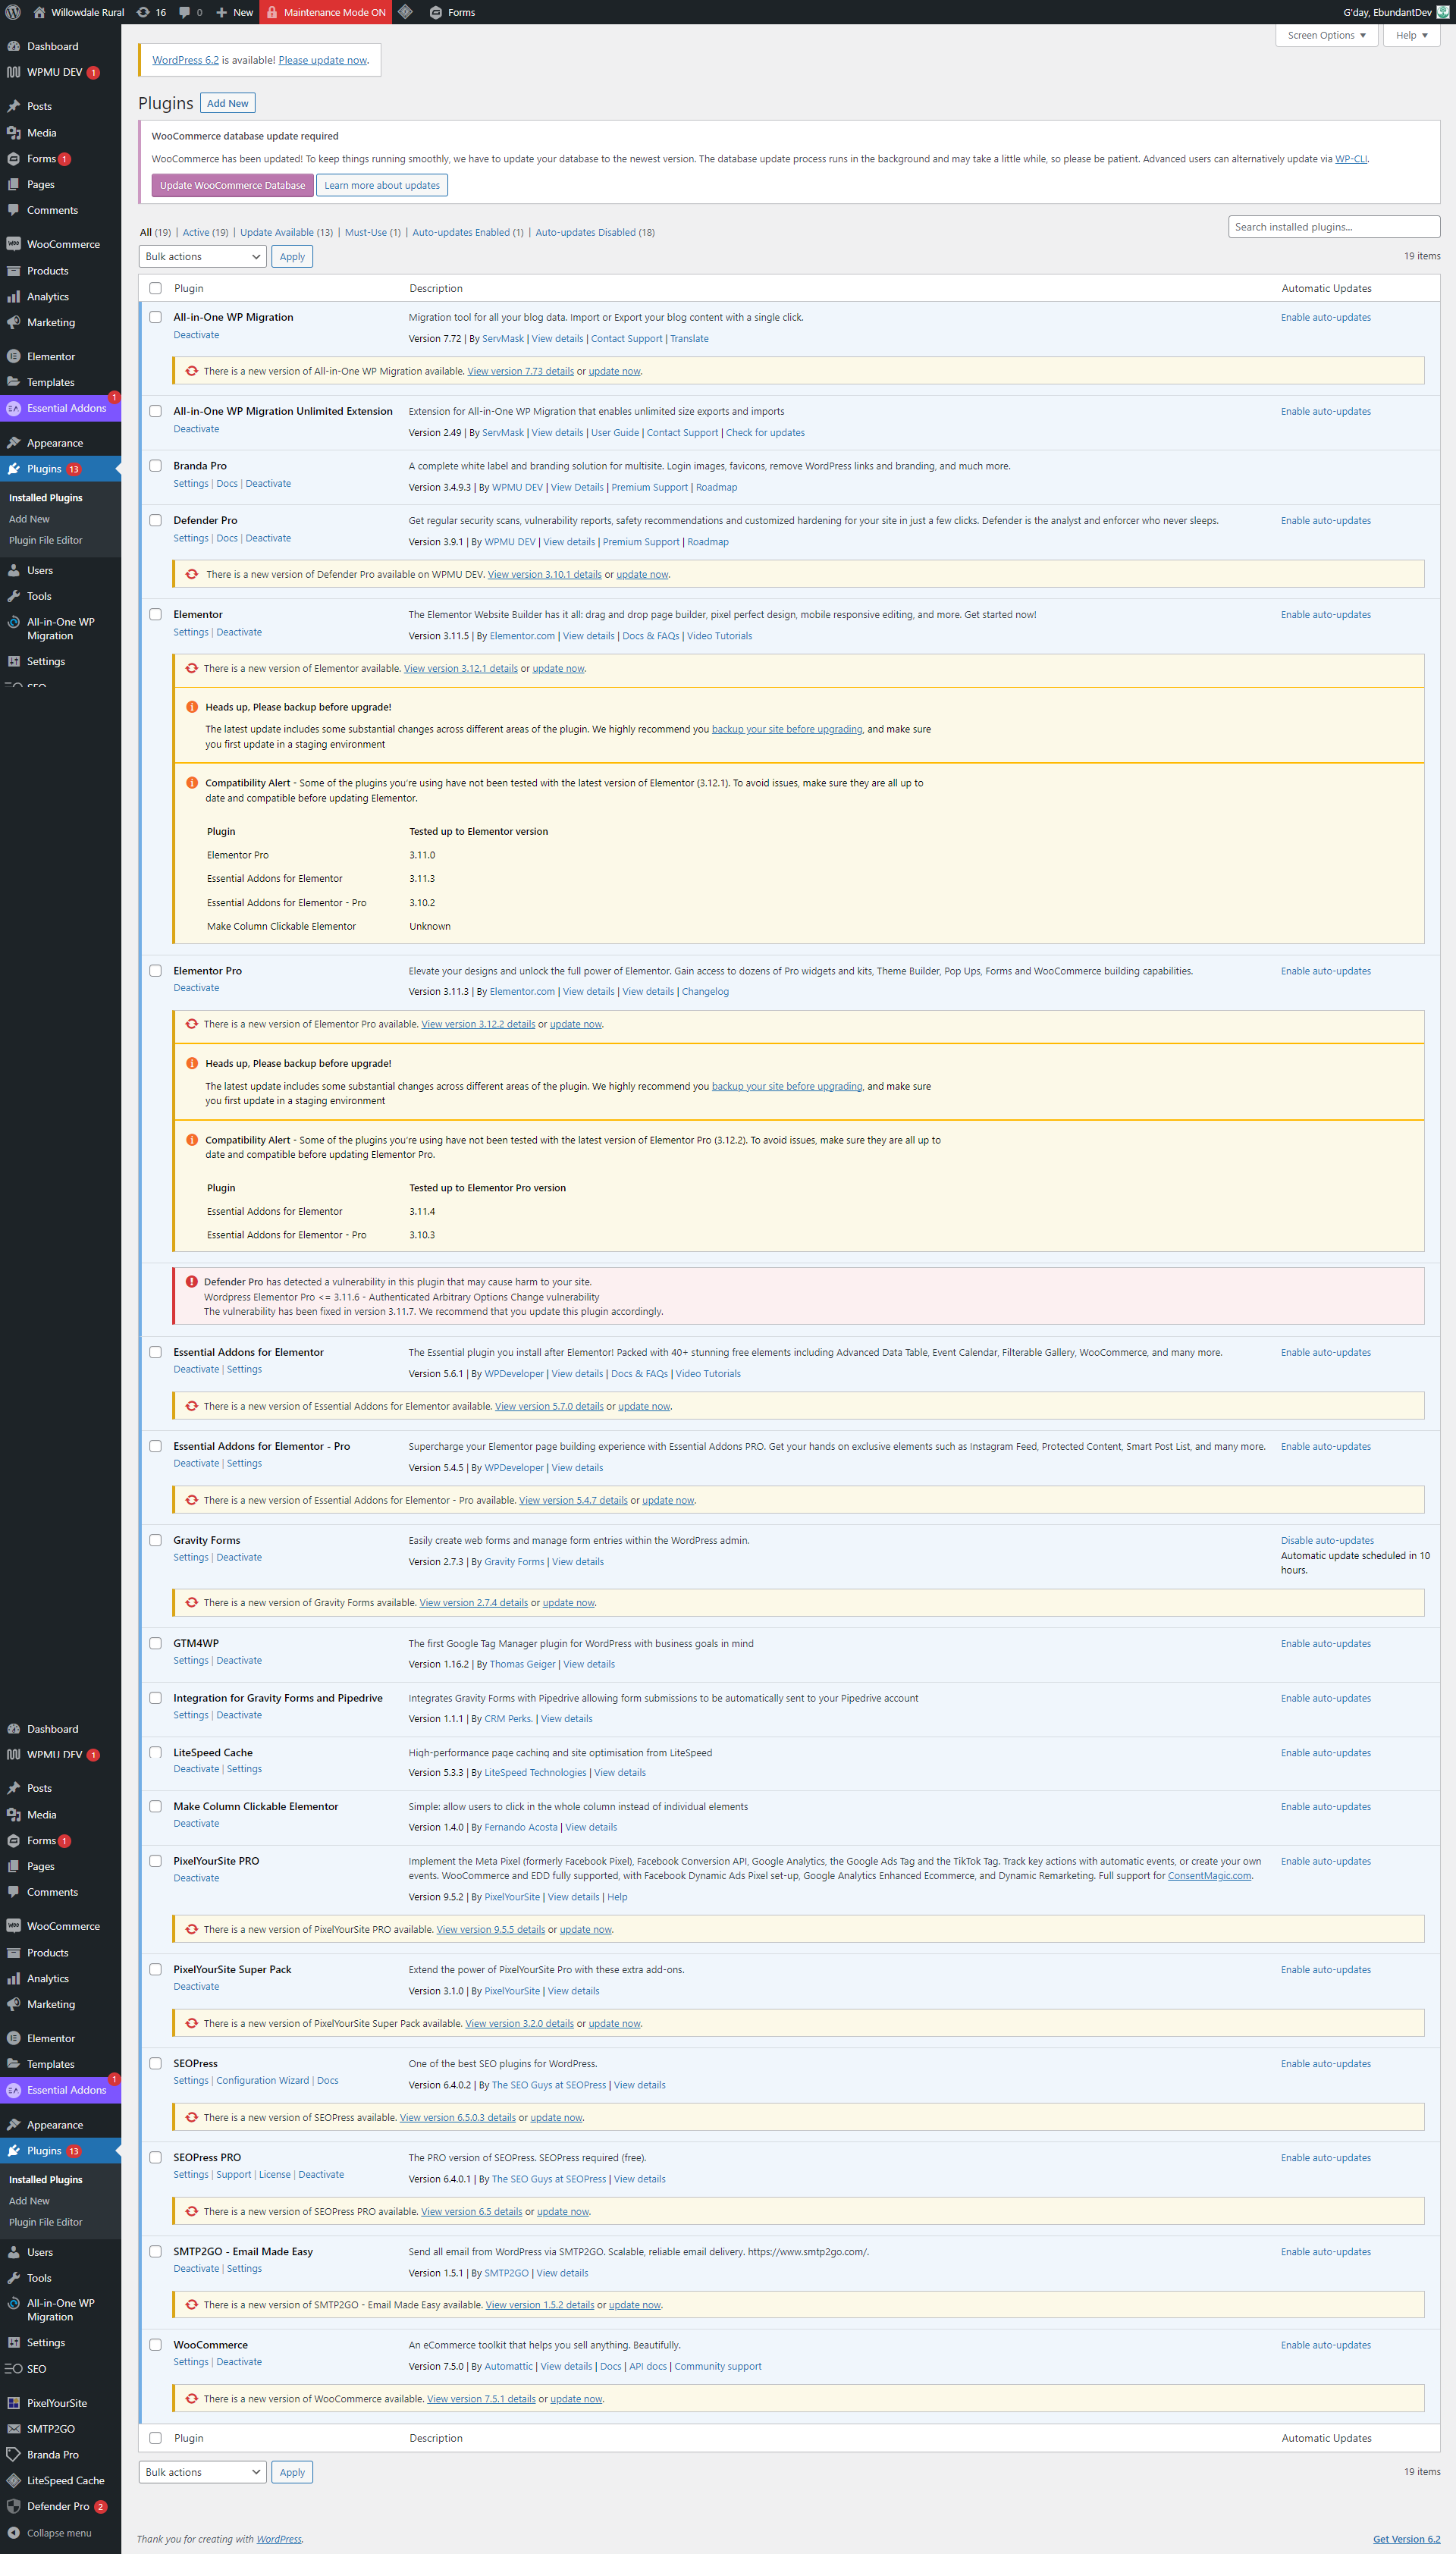
Task: Select the WooCommerce plugin row checkbox
Action: [x=155, y=2344]
